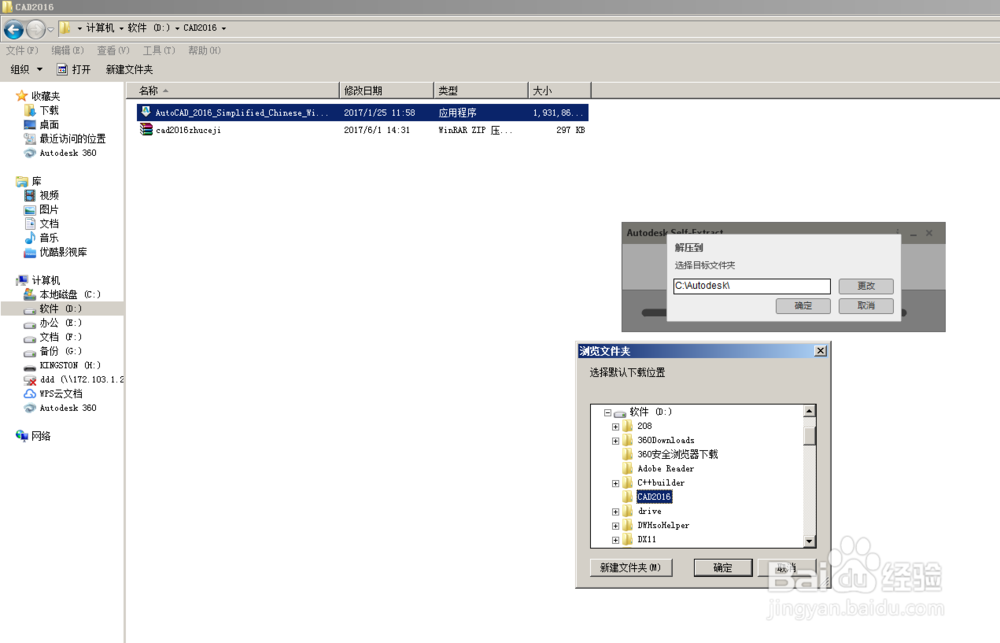Expand the CAD2016 breadcrumb dropdown arrow
Image resolution: width=1000 pixels, height=643 pixels.
click(223, 28)
